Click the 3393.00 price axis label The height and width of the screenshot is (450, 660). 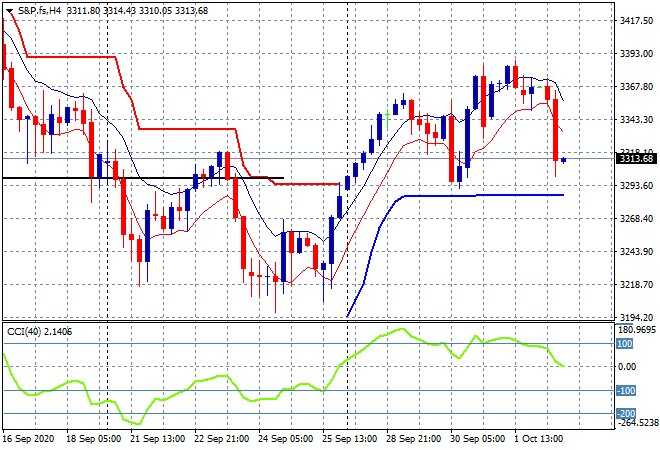point(636,53)
